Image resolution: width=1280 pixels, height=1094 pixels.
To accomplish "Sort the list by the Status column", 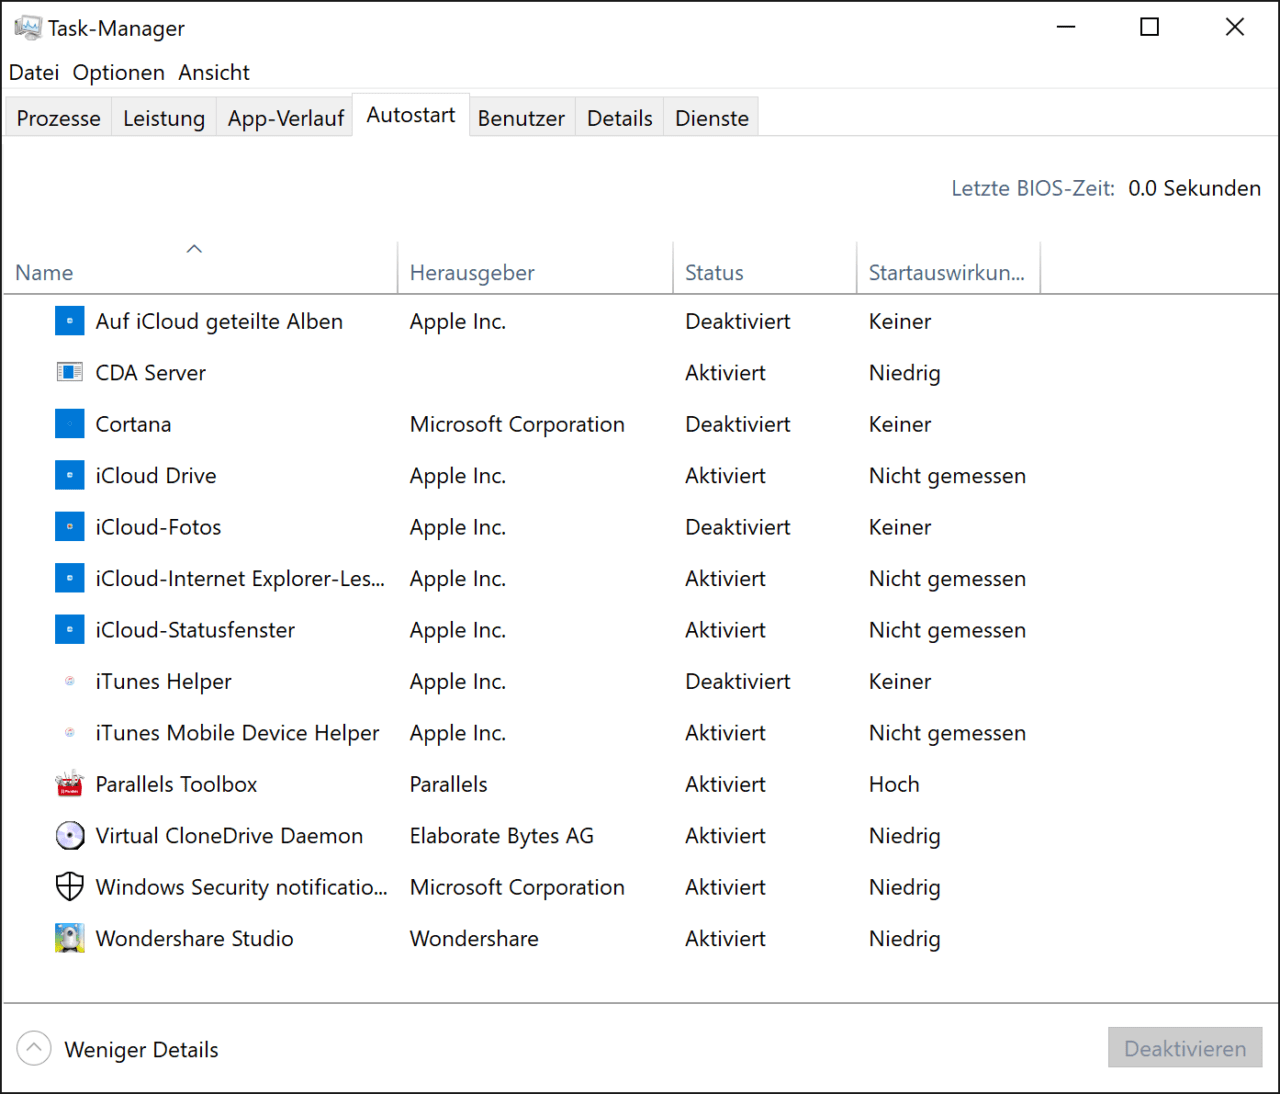I will click(x=714, y=272).
